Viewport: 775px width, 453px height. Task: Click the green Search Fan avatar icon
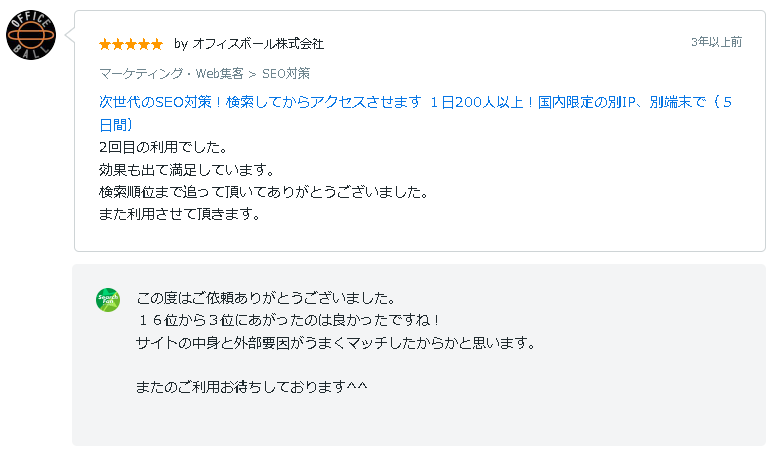pos(108,300)
